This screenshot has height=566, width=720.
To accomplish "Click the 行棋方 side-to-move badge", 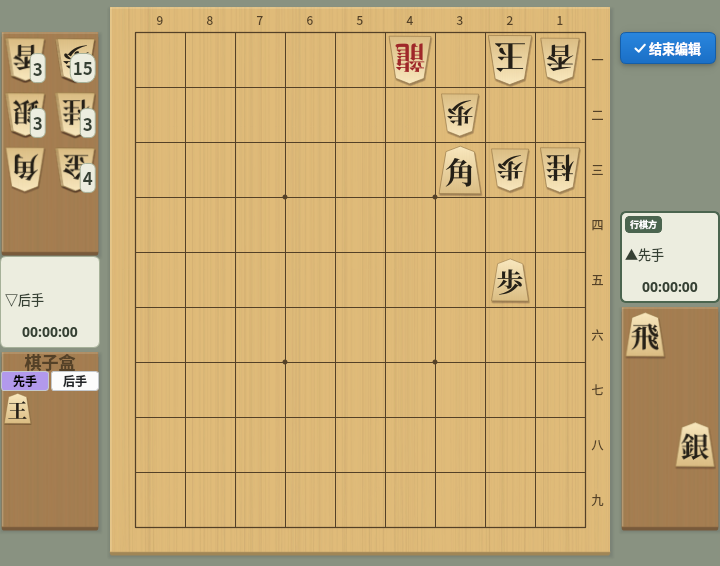I will (643, 224).
